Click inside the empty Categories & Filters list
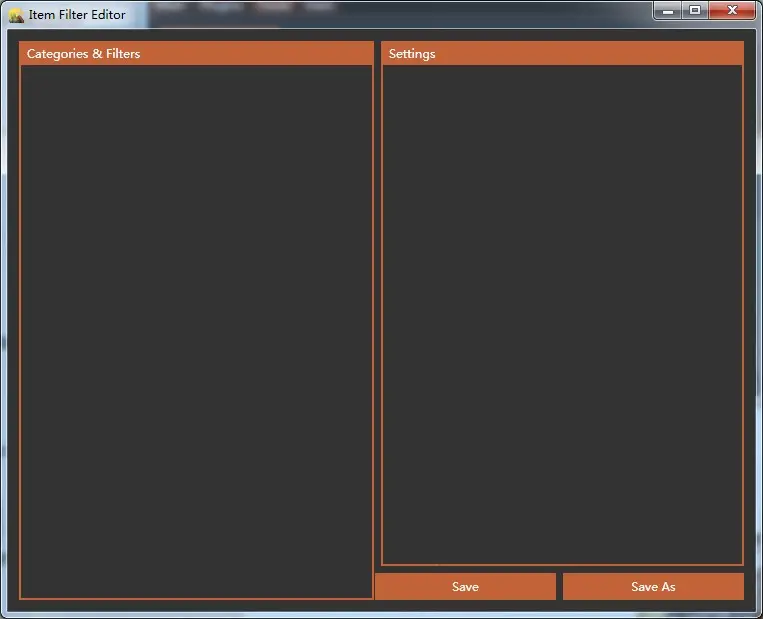Screen dimensions: 763x619 click(196, 330)
